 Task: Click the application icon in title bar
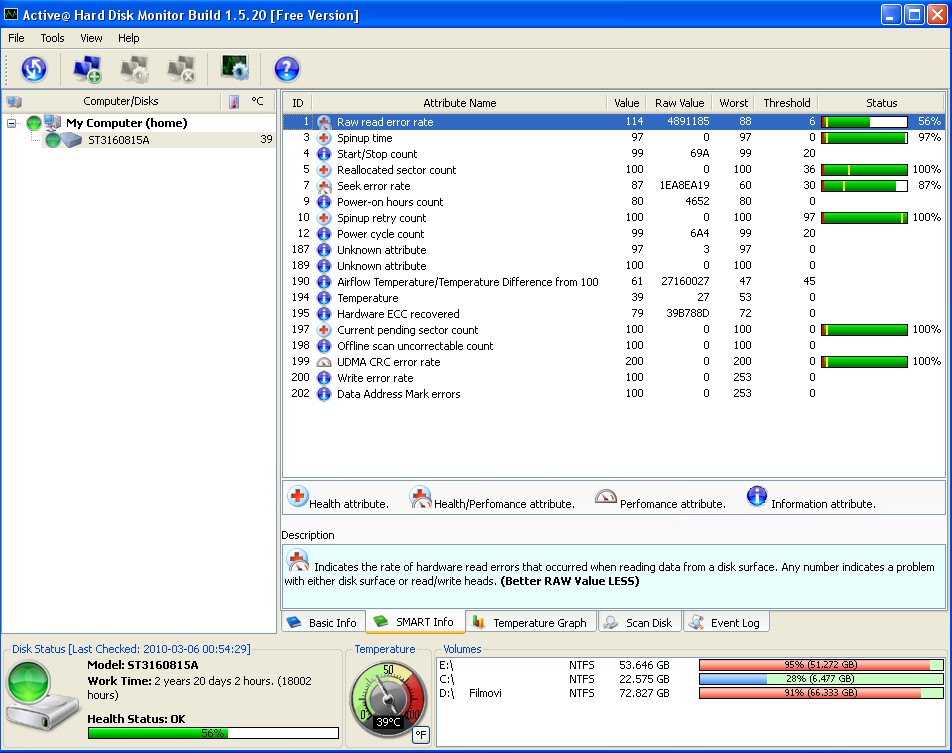(11, 14)
